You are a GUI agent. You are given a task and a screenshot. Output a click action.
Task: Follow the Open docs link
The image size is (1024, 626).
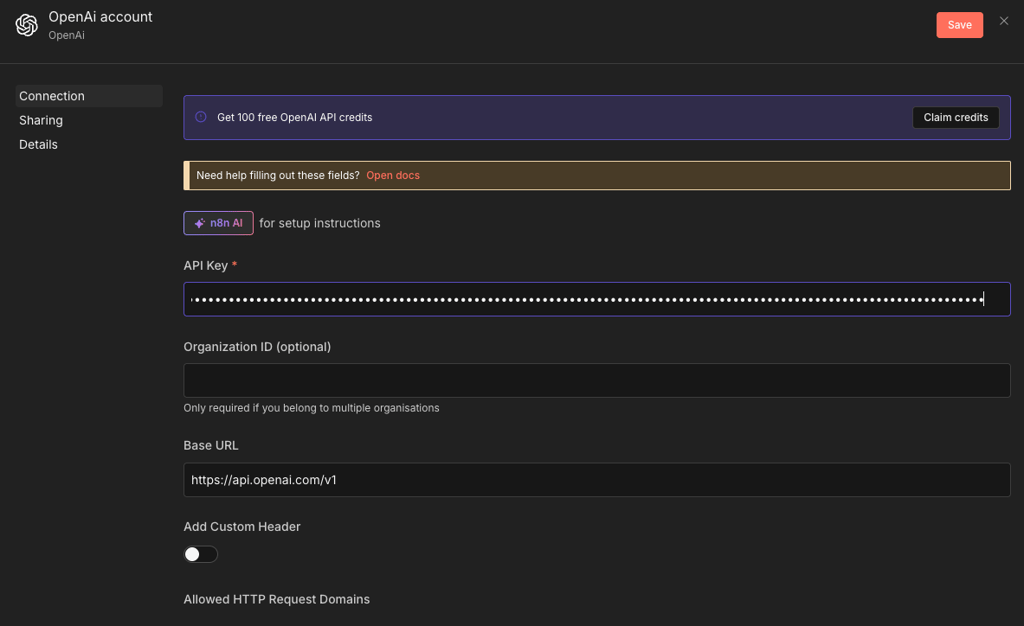[393, 175]
